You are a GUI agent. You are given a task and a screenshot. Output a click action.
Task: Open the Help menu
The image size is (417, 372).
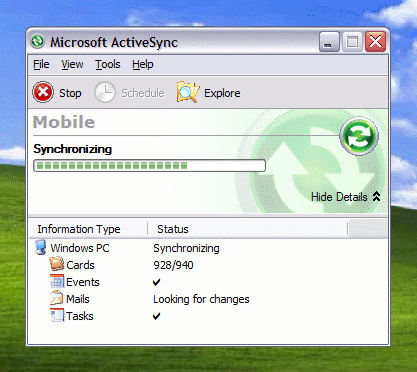tap(143, 64)
